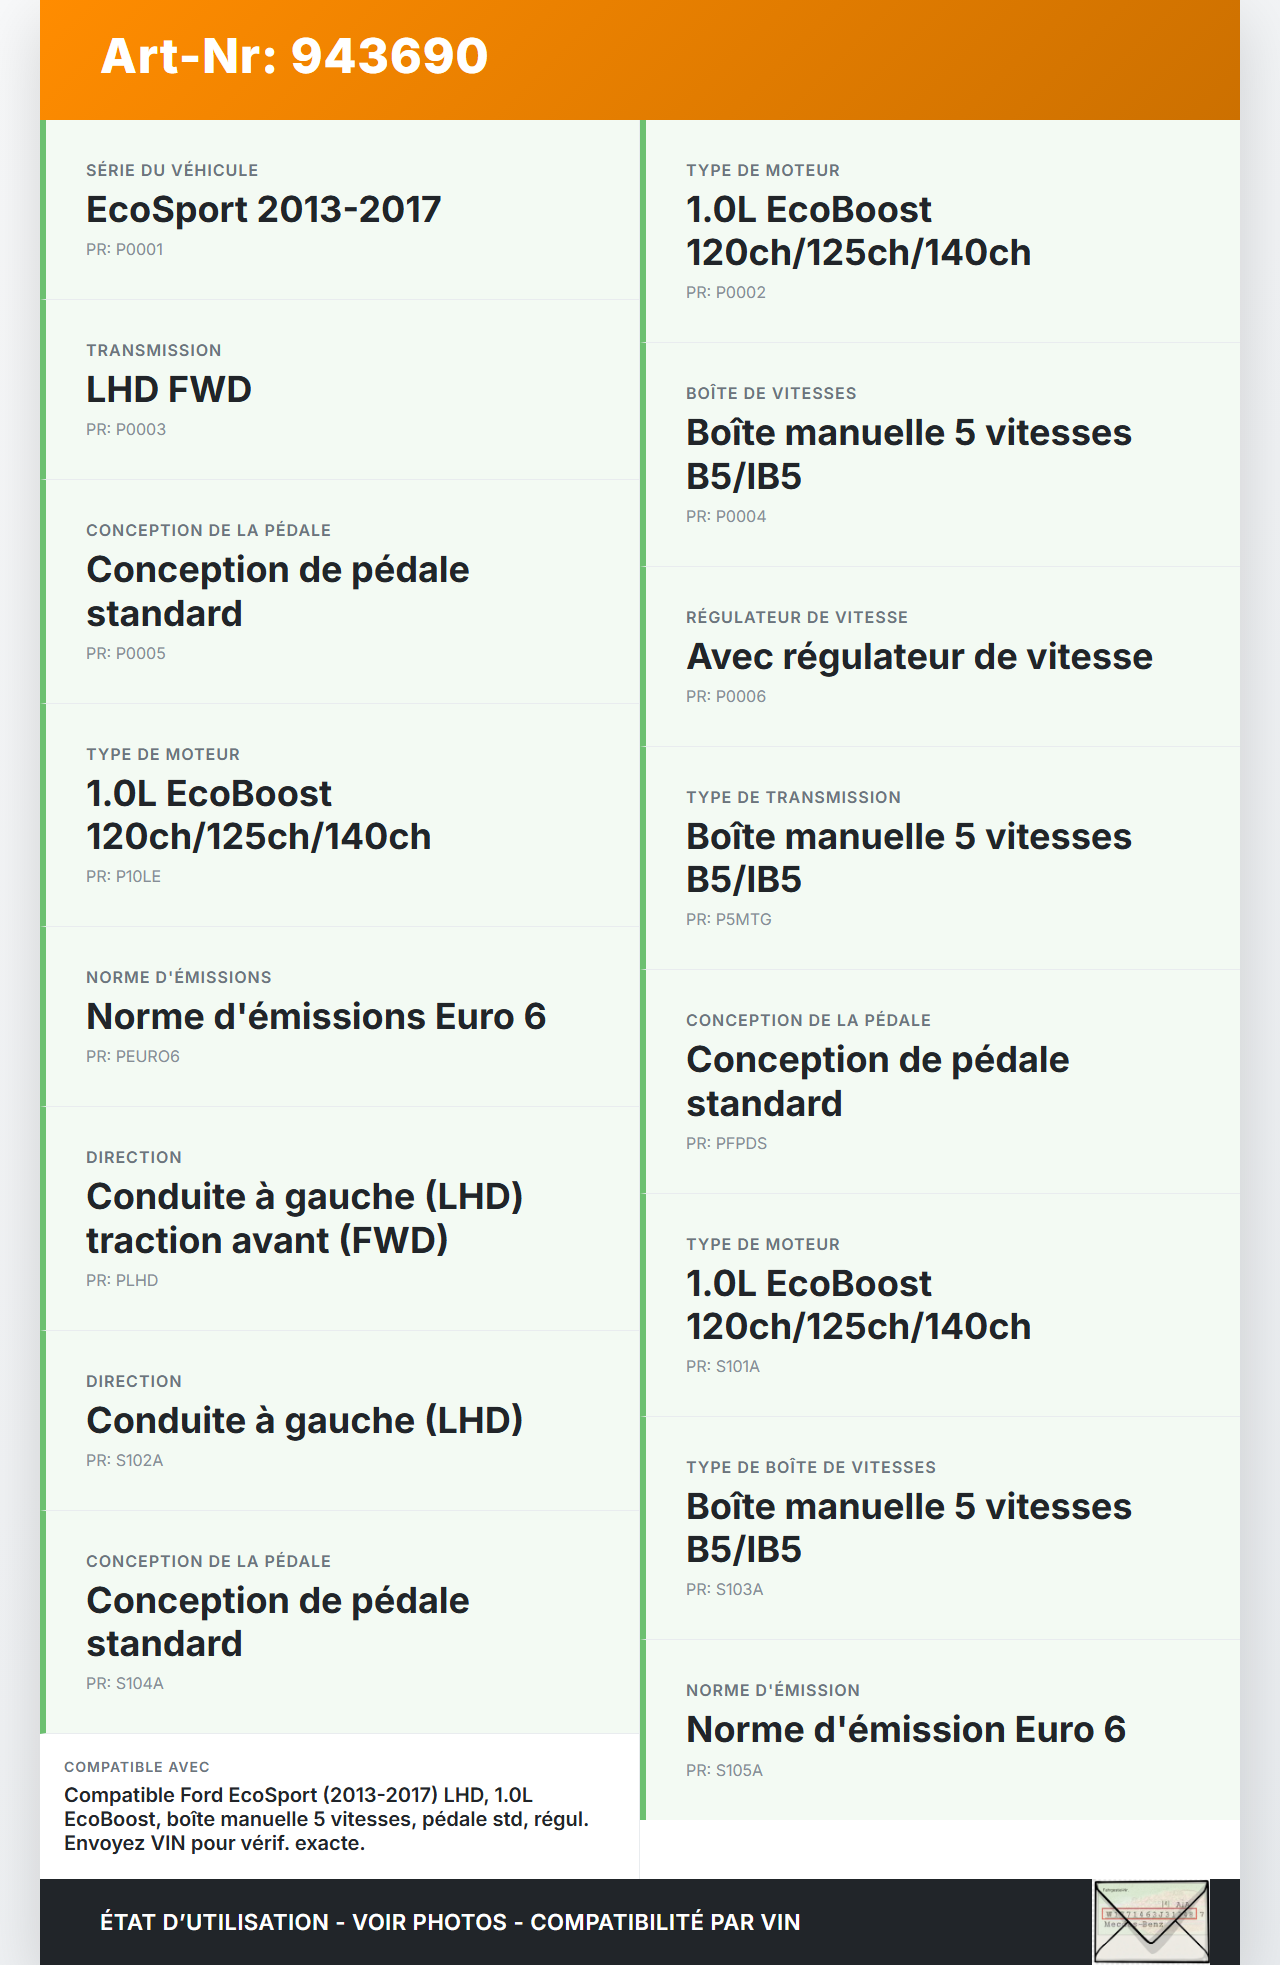Select pedal design card with PR P0005

[x=342, y=592]
